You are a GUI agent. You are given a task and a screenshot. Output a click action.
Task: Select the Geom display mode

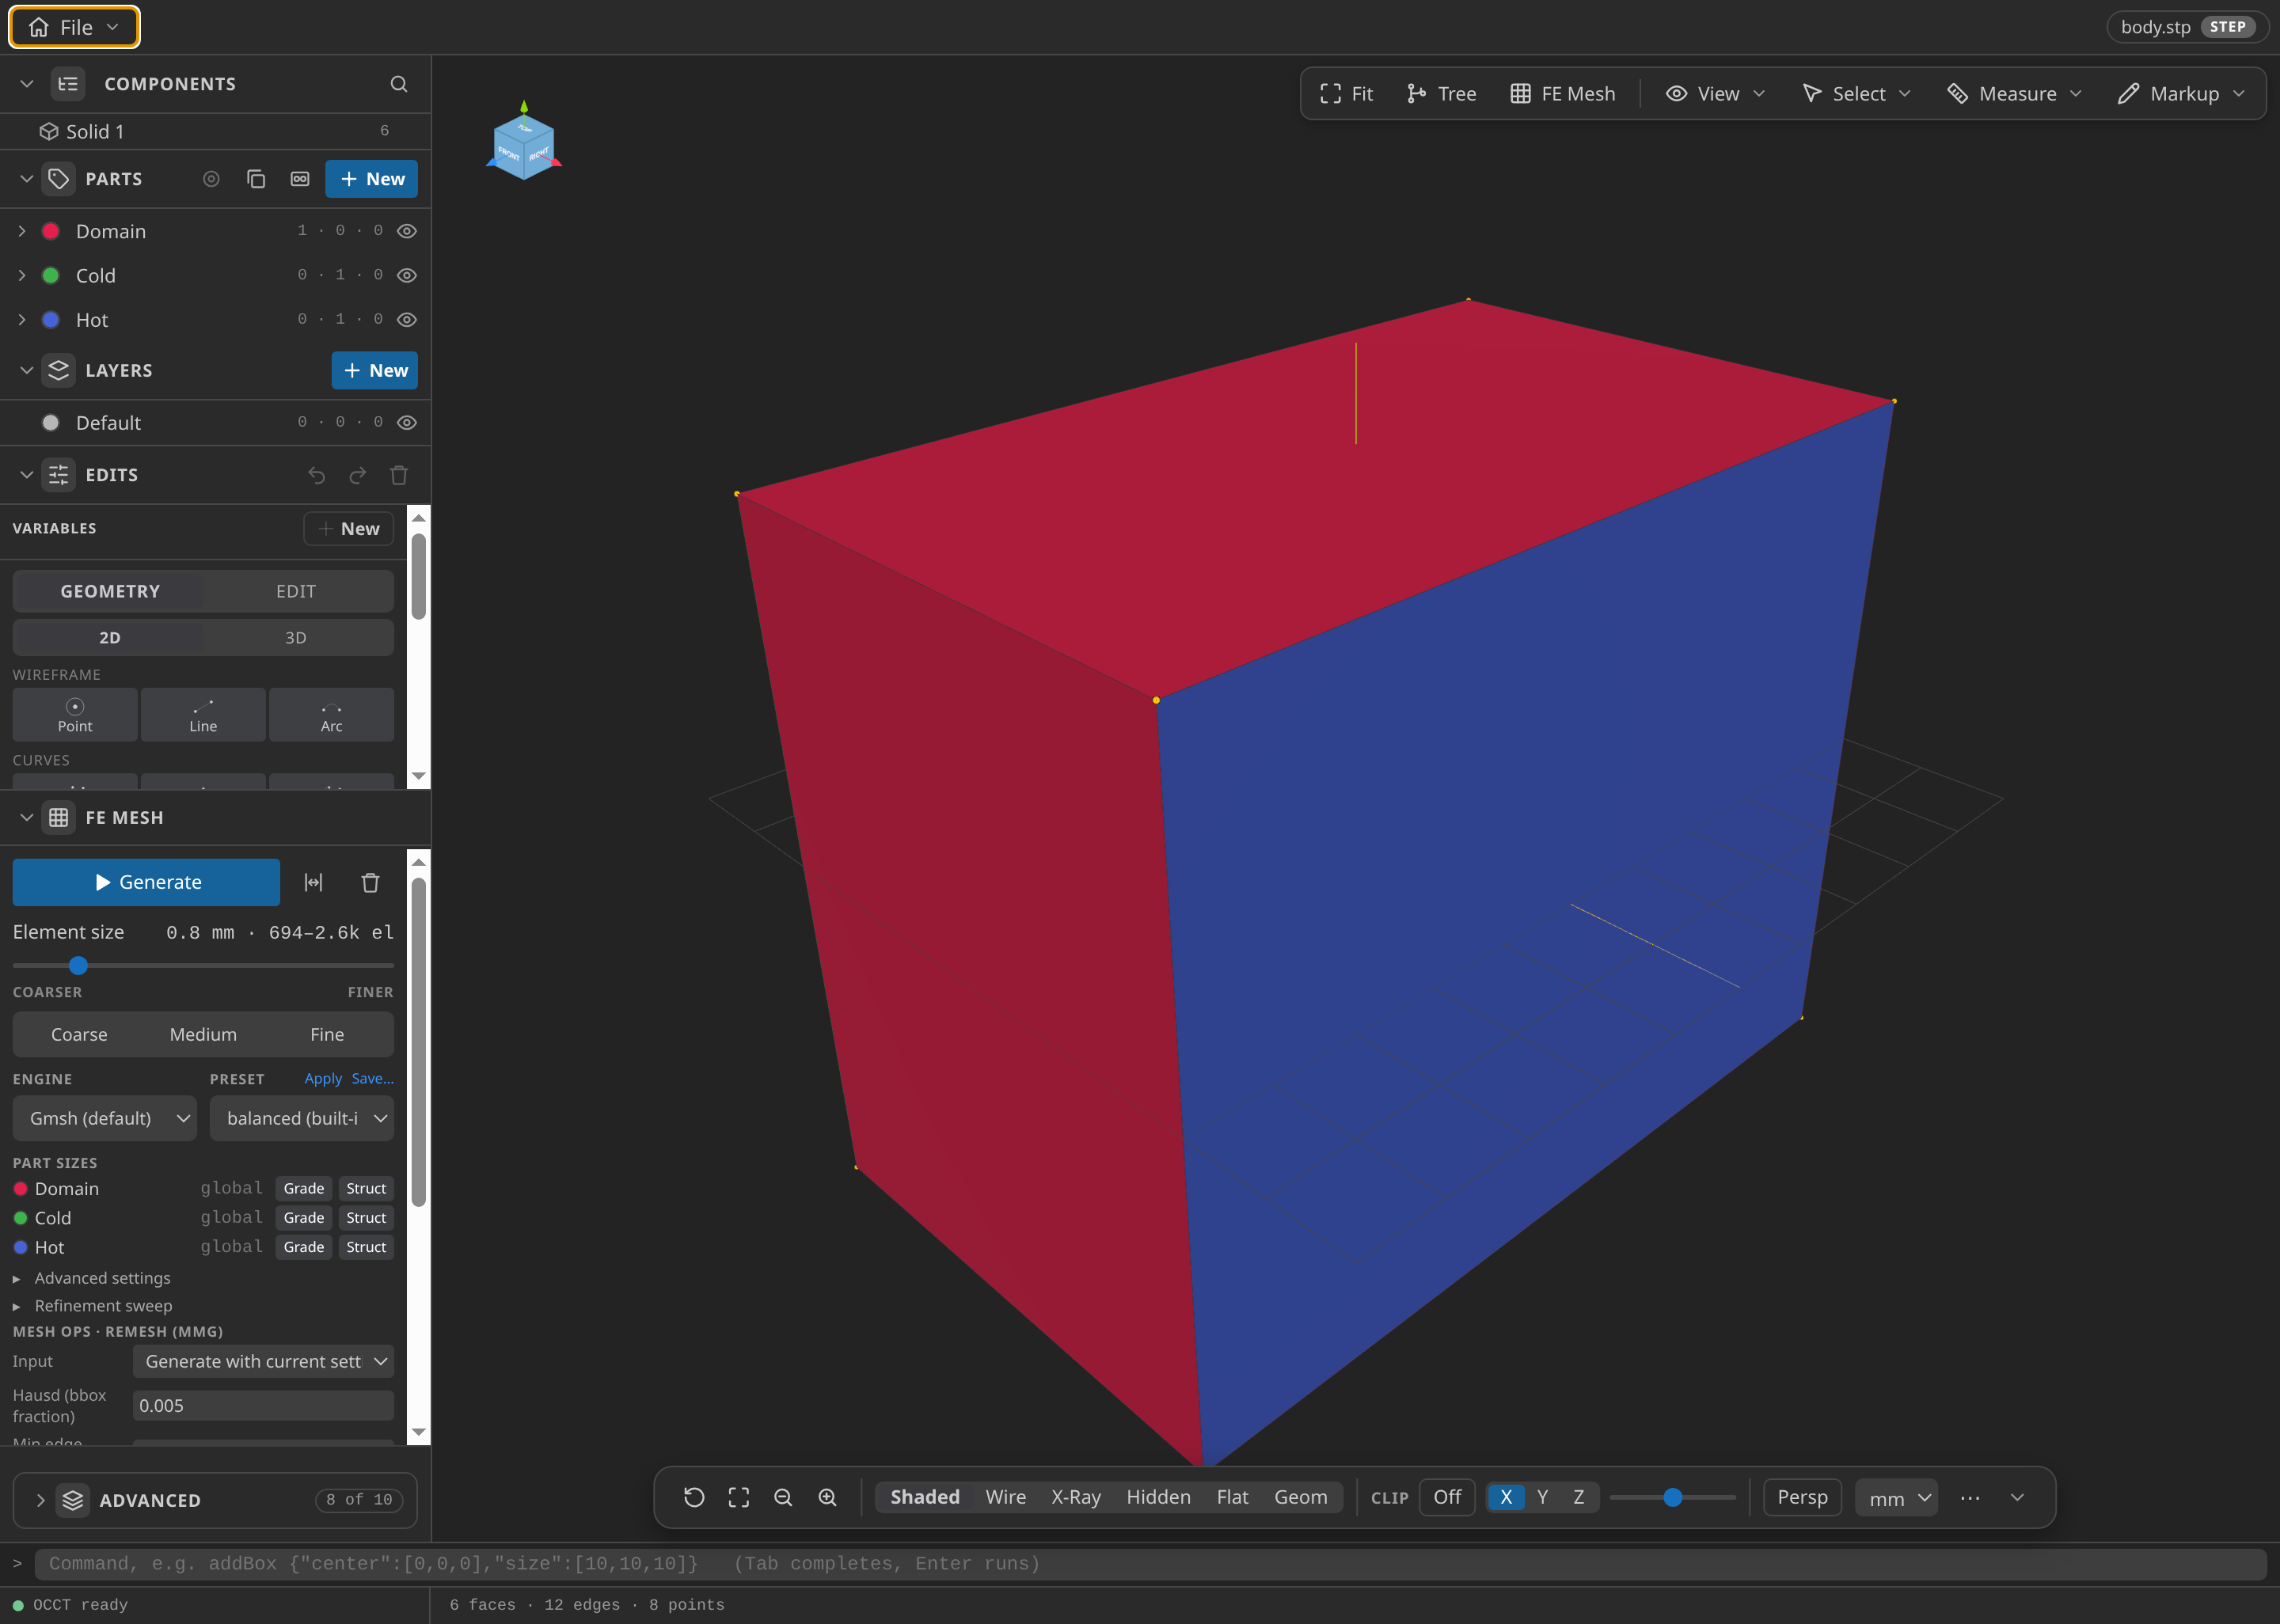tap(1301, 1497)
